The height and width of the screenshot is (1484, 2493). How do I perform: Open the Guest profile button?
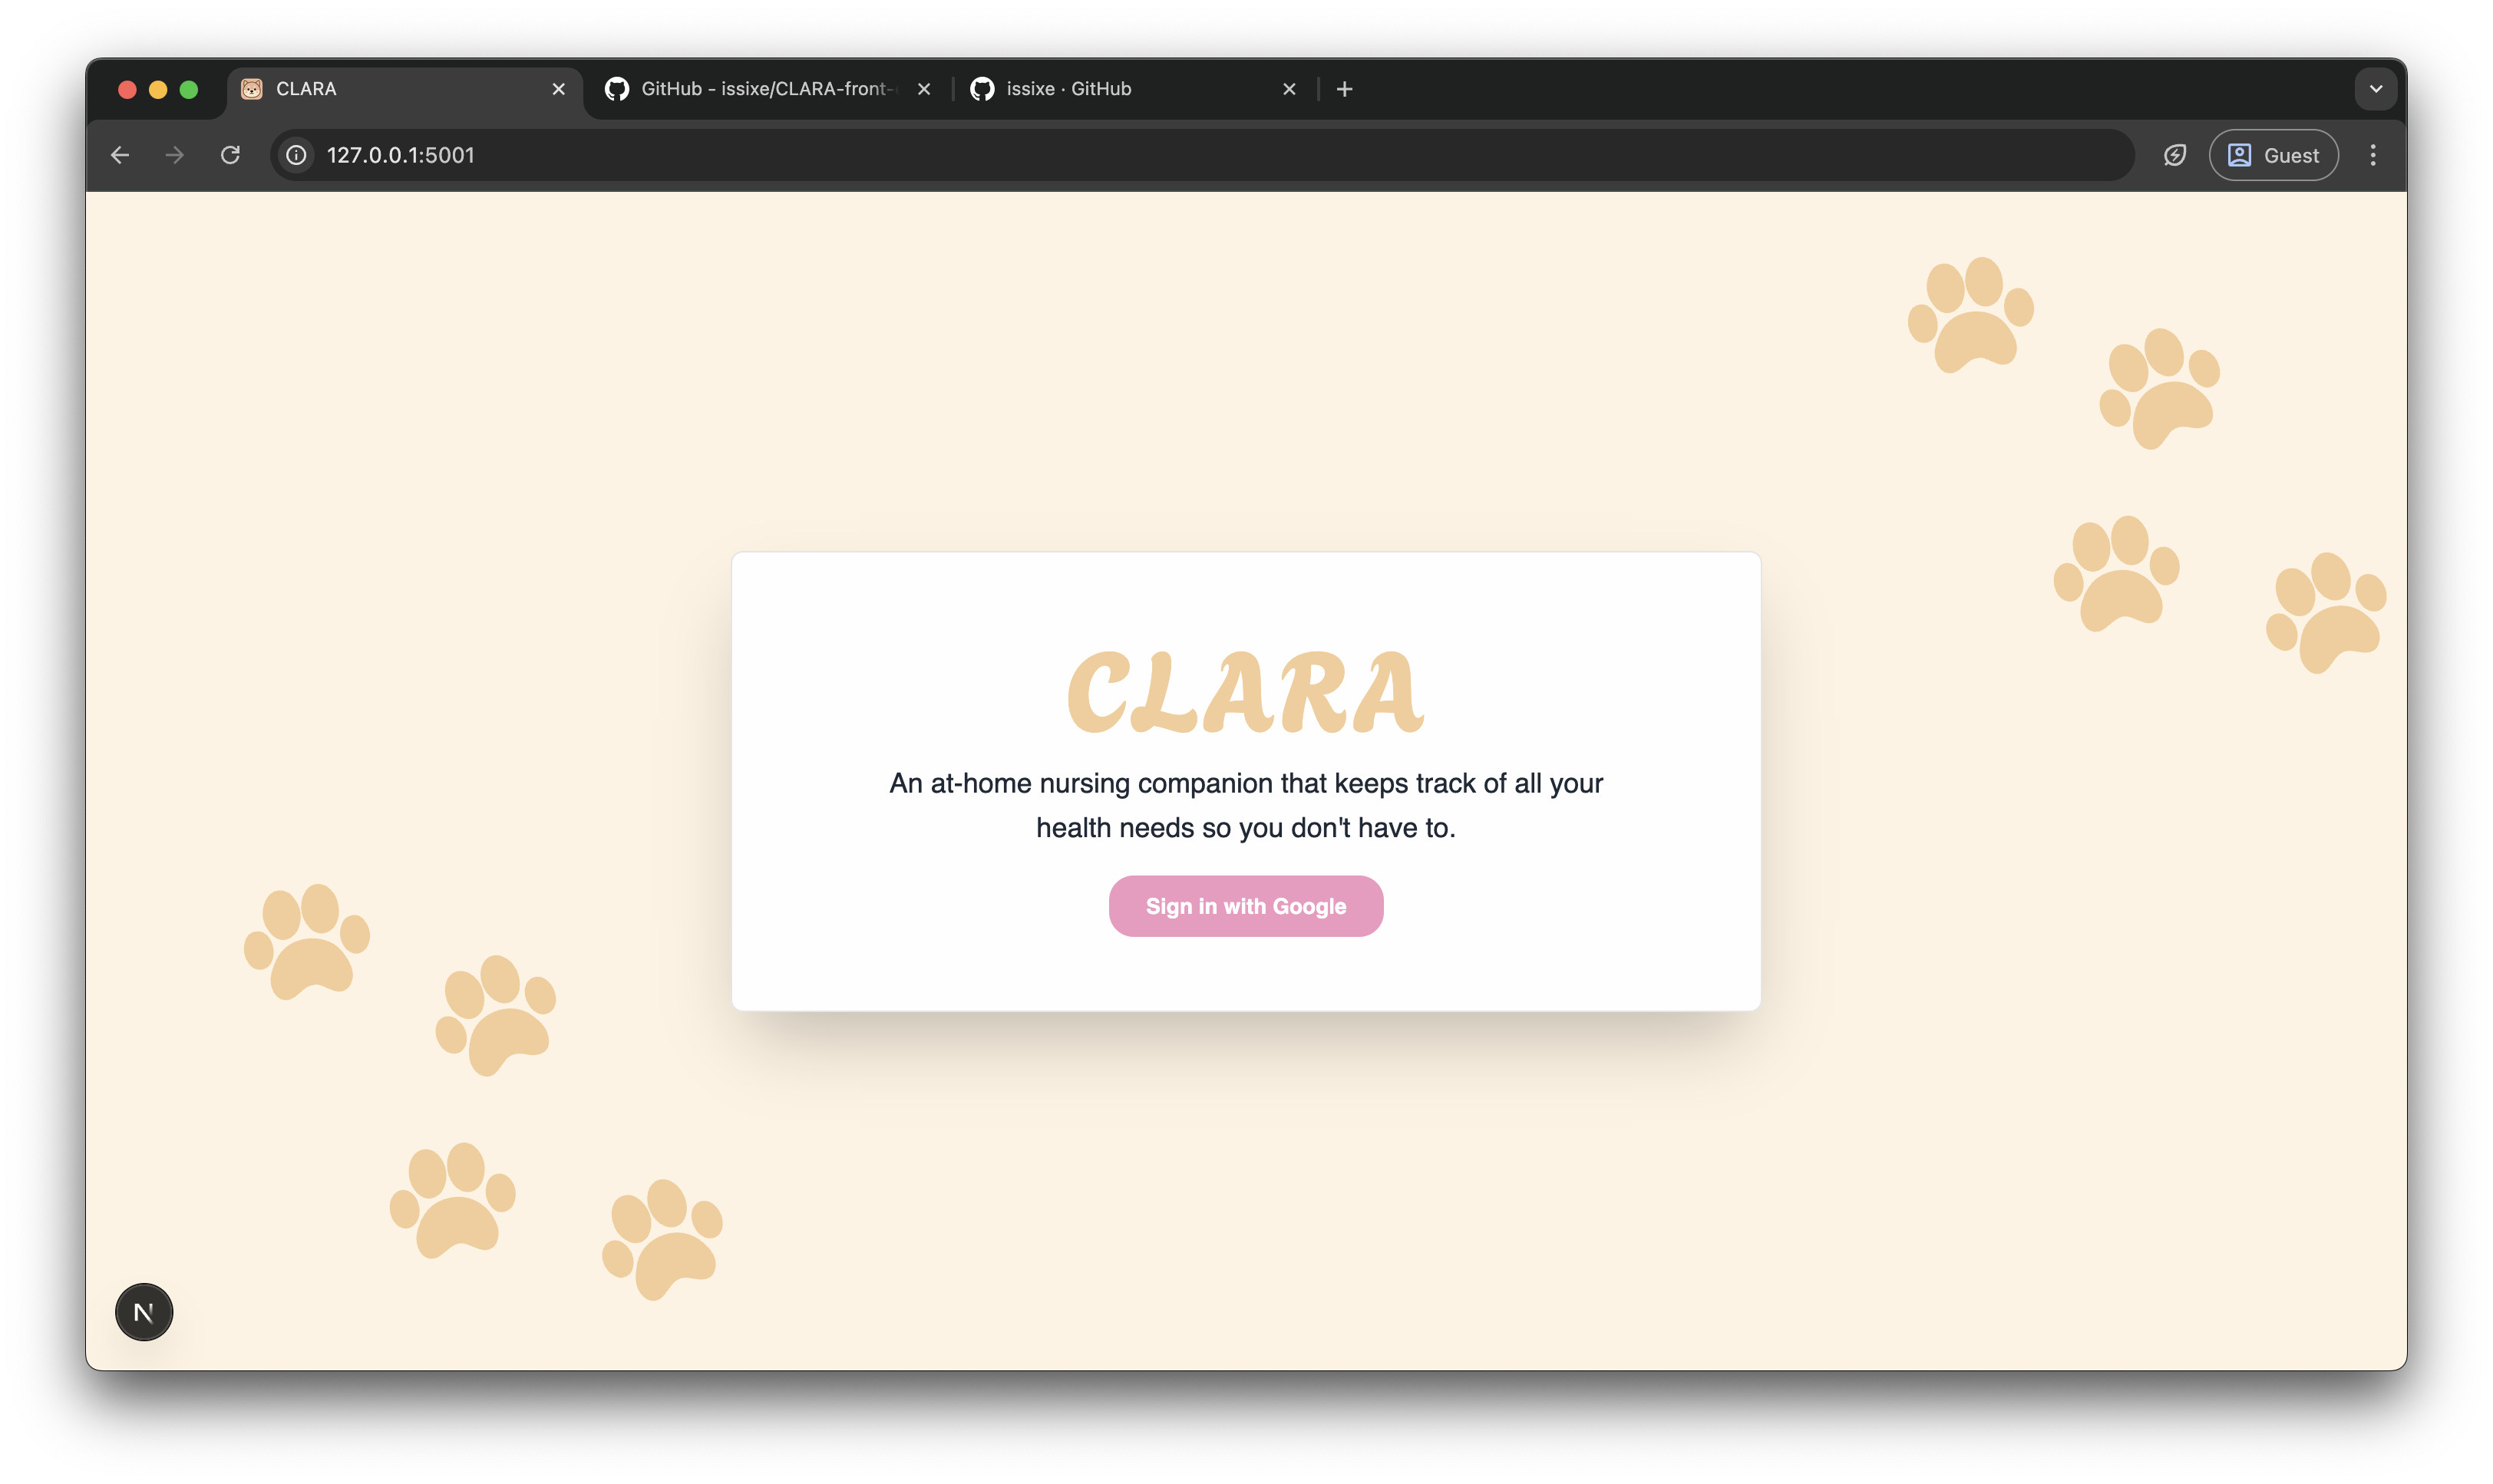coord(2273,155)
